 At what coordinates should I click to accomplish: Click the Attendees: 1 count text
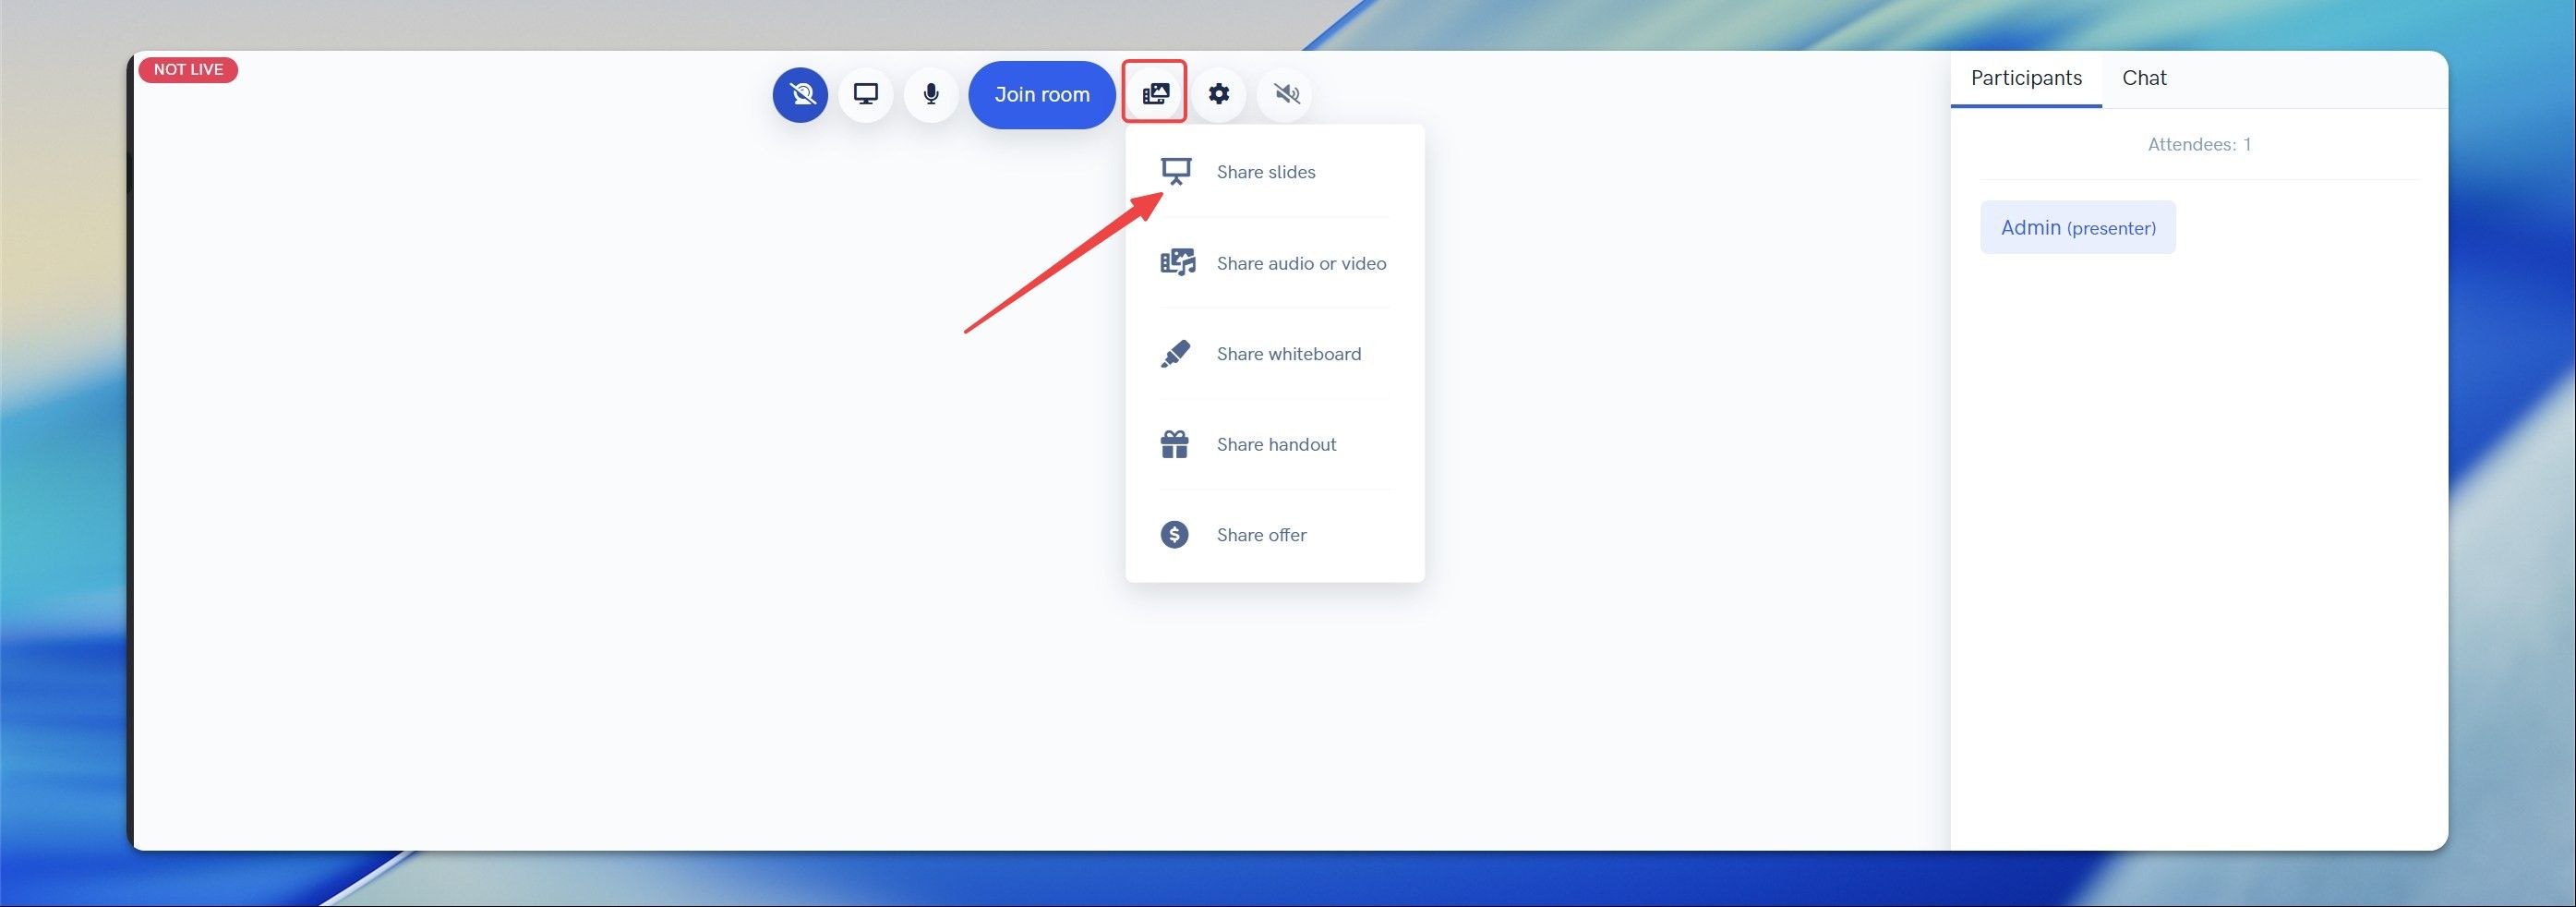tap(2199, 144)
